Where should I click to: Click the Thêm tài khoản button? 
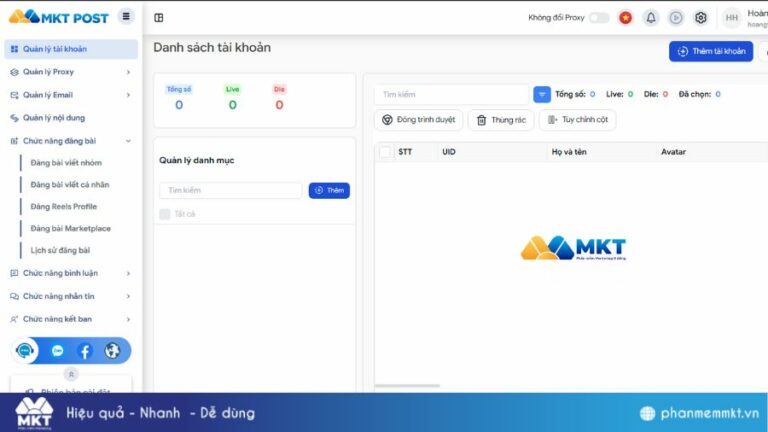(711, 51)
